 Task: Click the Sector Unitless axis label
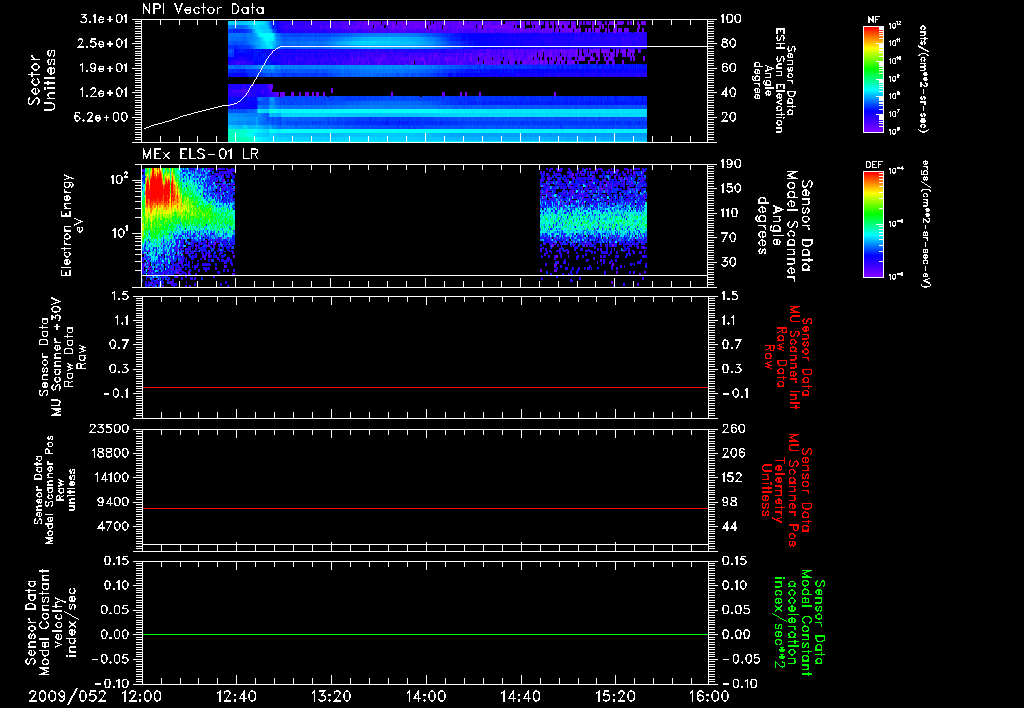[42, 80]
